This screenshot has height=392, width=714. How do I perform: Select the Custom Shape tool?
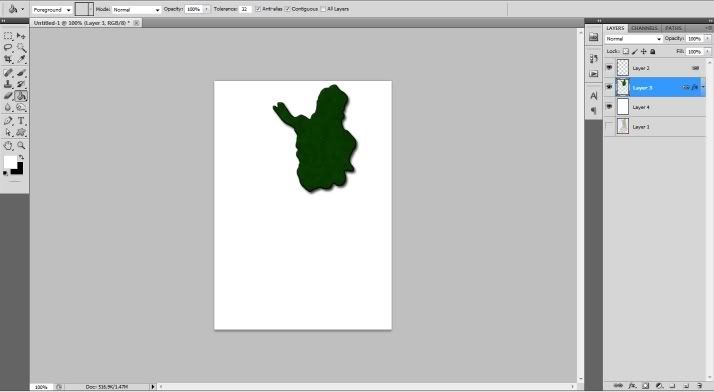pyautogui.click(x=21, y=132)
